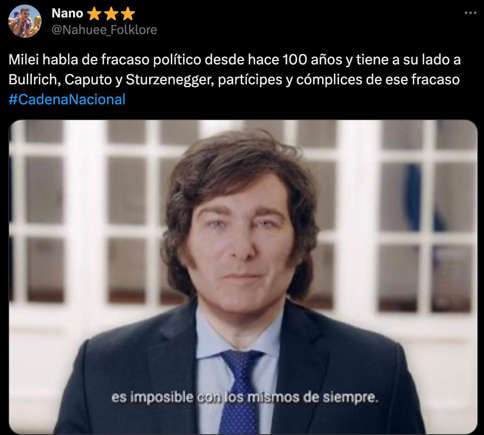Open the three-dot more options menu

[x=470, y=13]
